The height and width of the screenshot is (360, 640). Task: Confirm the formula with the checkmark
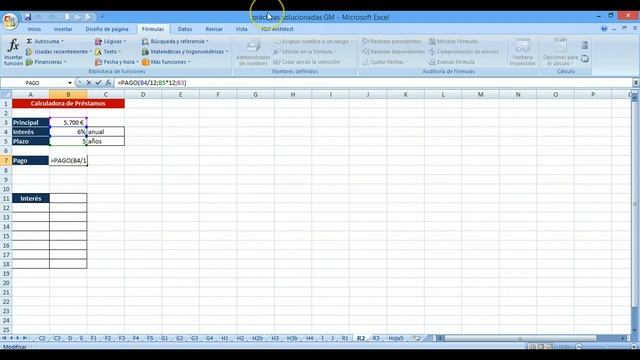[x=98, y=83]
